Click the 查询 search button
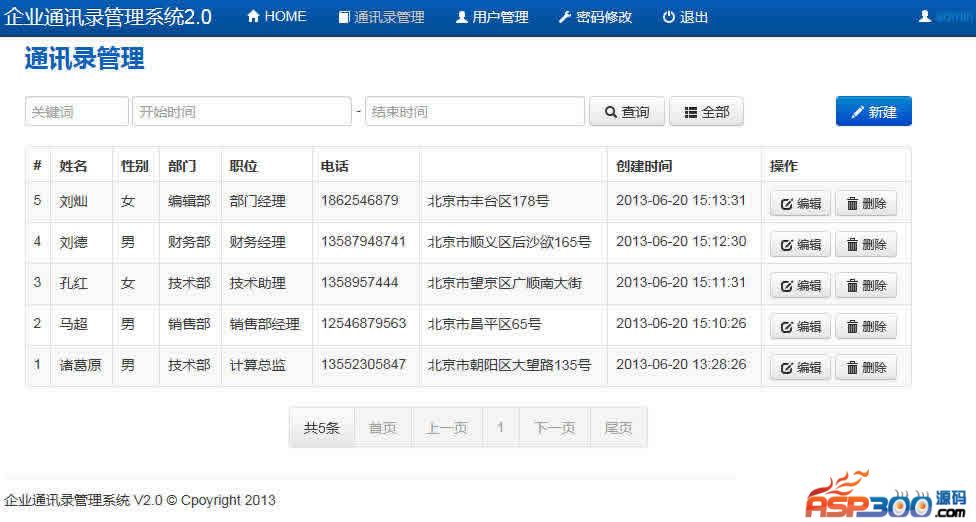 click(627, 112)
